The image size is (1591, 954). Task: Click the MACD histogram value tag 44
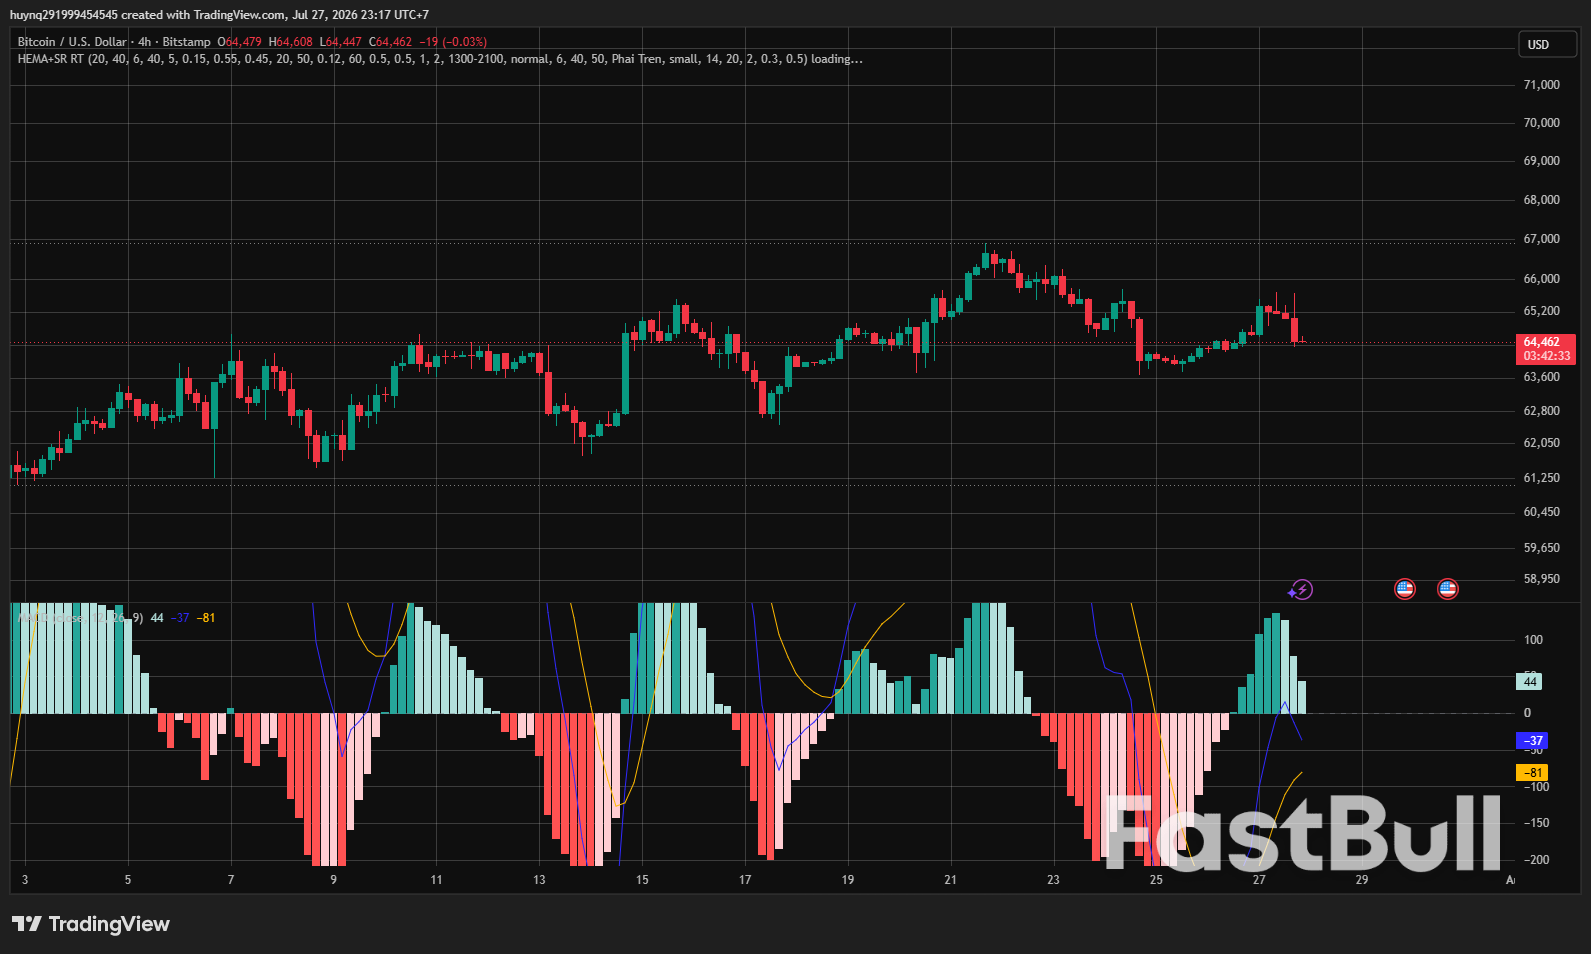click(x=1529, y=682)
